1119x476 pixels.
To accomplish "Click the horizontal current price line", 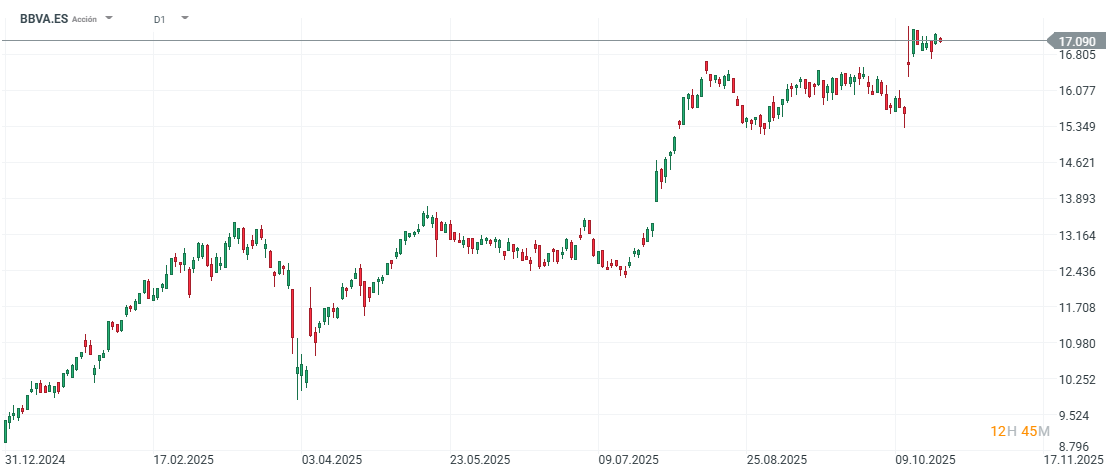I will pyautogui.click(x=500, y=41).
